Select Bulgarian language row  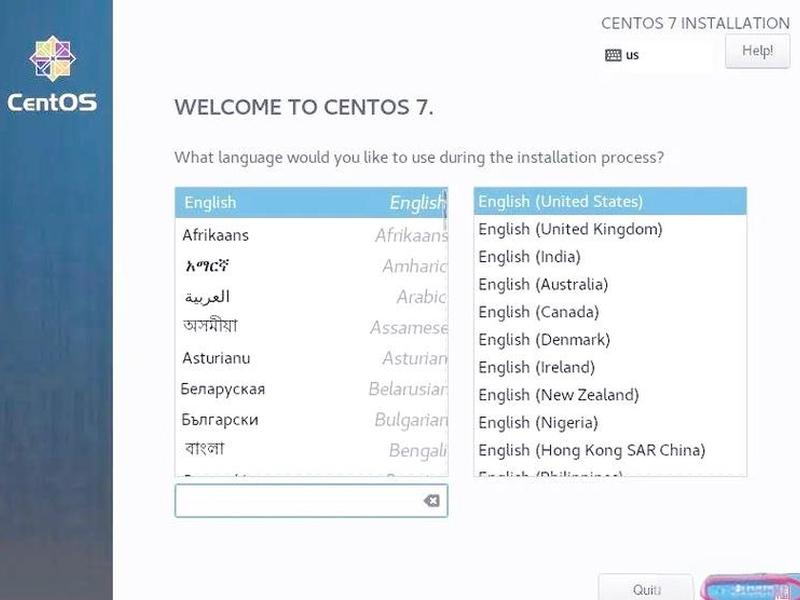point(311,419)
